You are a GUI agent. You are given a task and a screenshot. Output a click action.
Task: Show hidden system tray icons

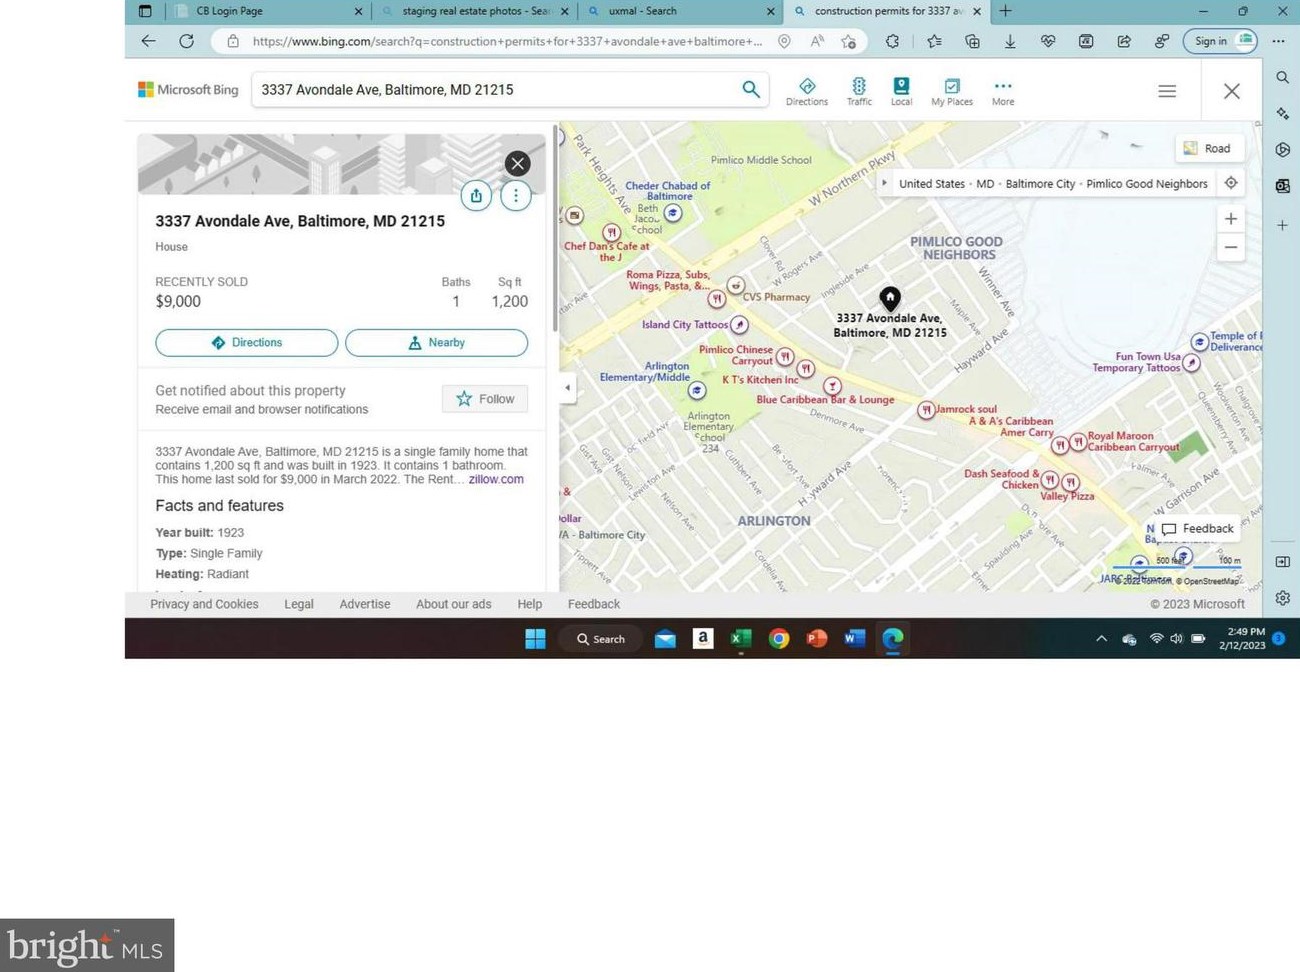tap(1101, 639)
